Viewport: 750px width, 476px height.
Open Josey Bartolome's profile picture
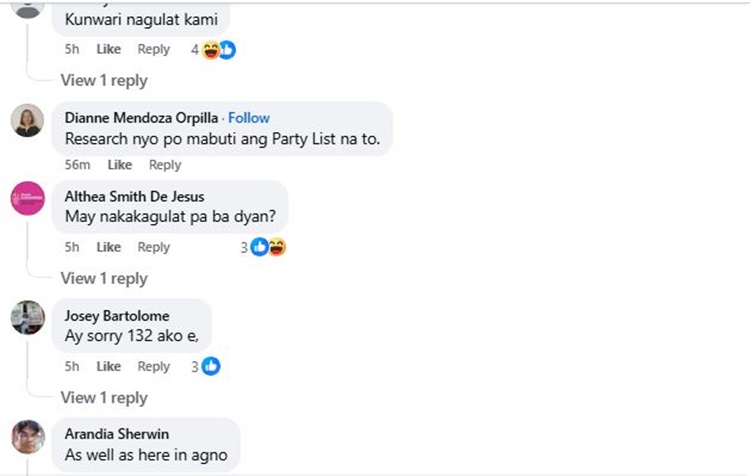[28, 317]
